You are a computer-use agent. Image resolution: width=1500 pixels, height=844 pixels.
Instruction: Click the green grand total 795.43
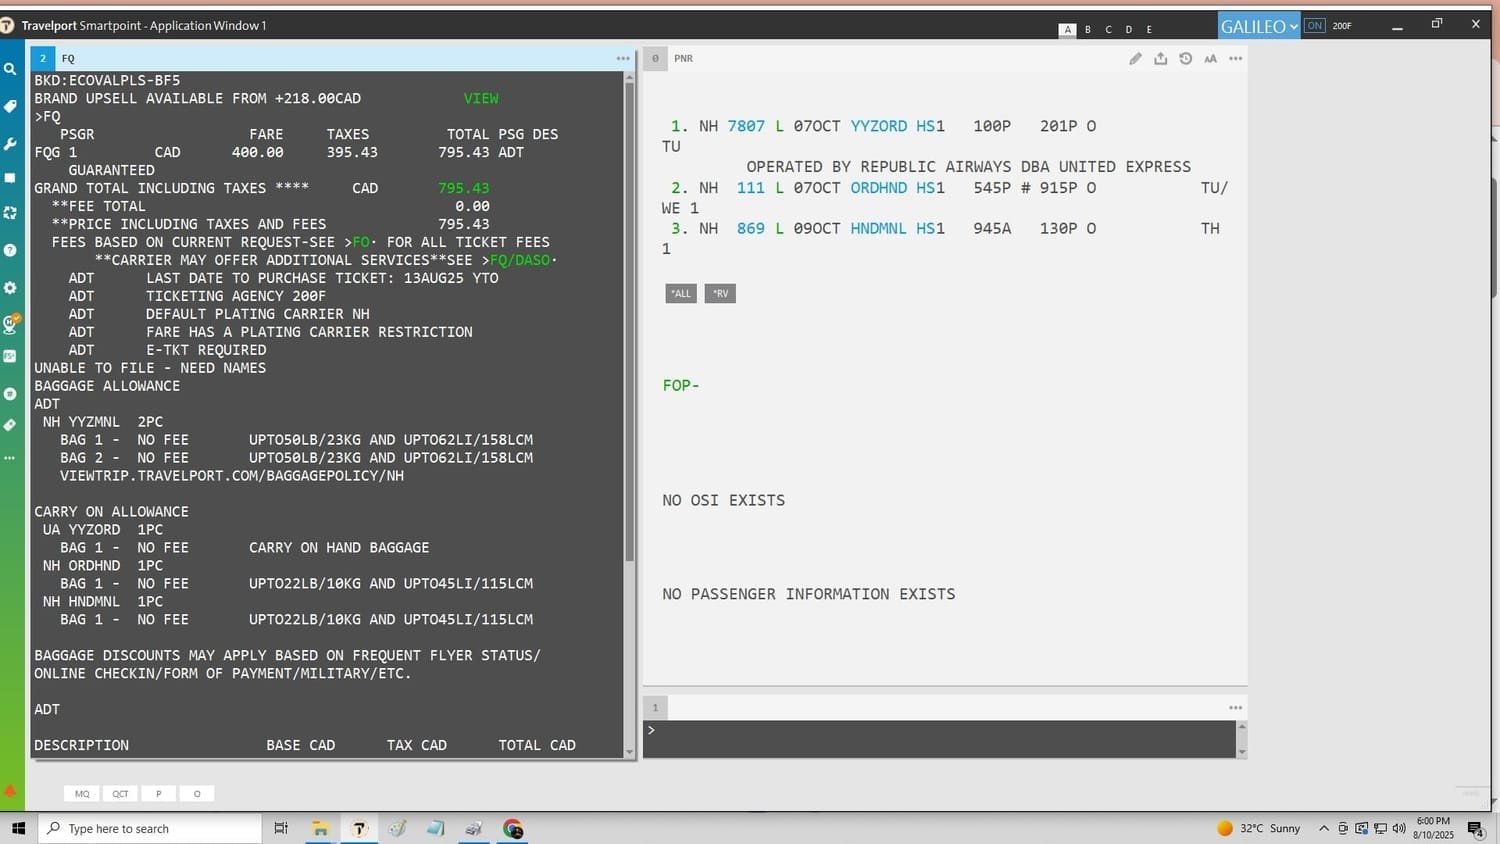[x=464, y=188]
